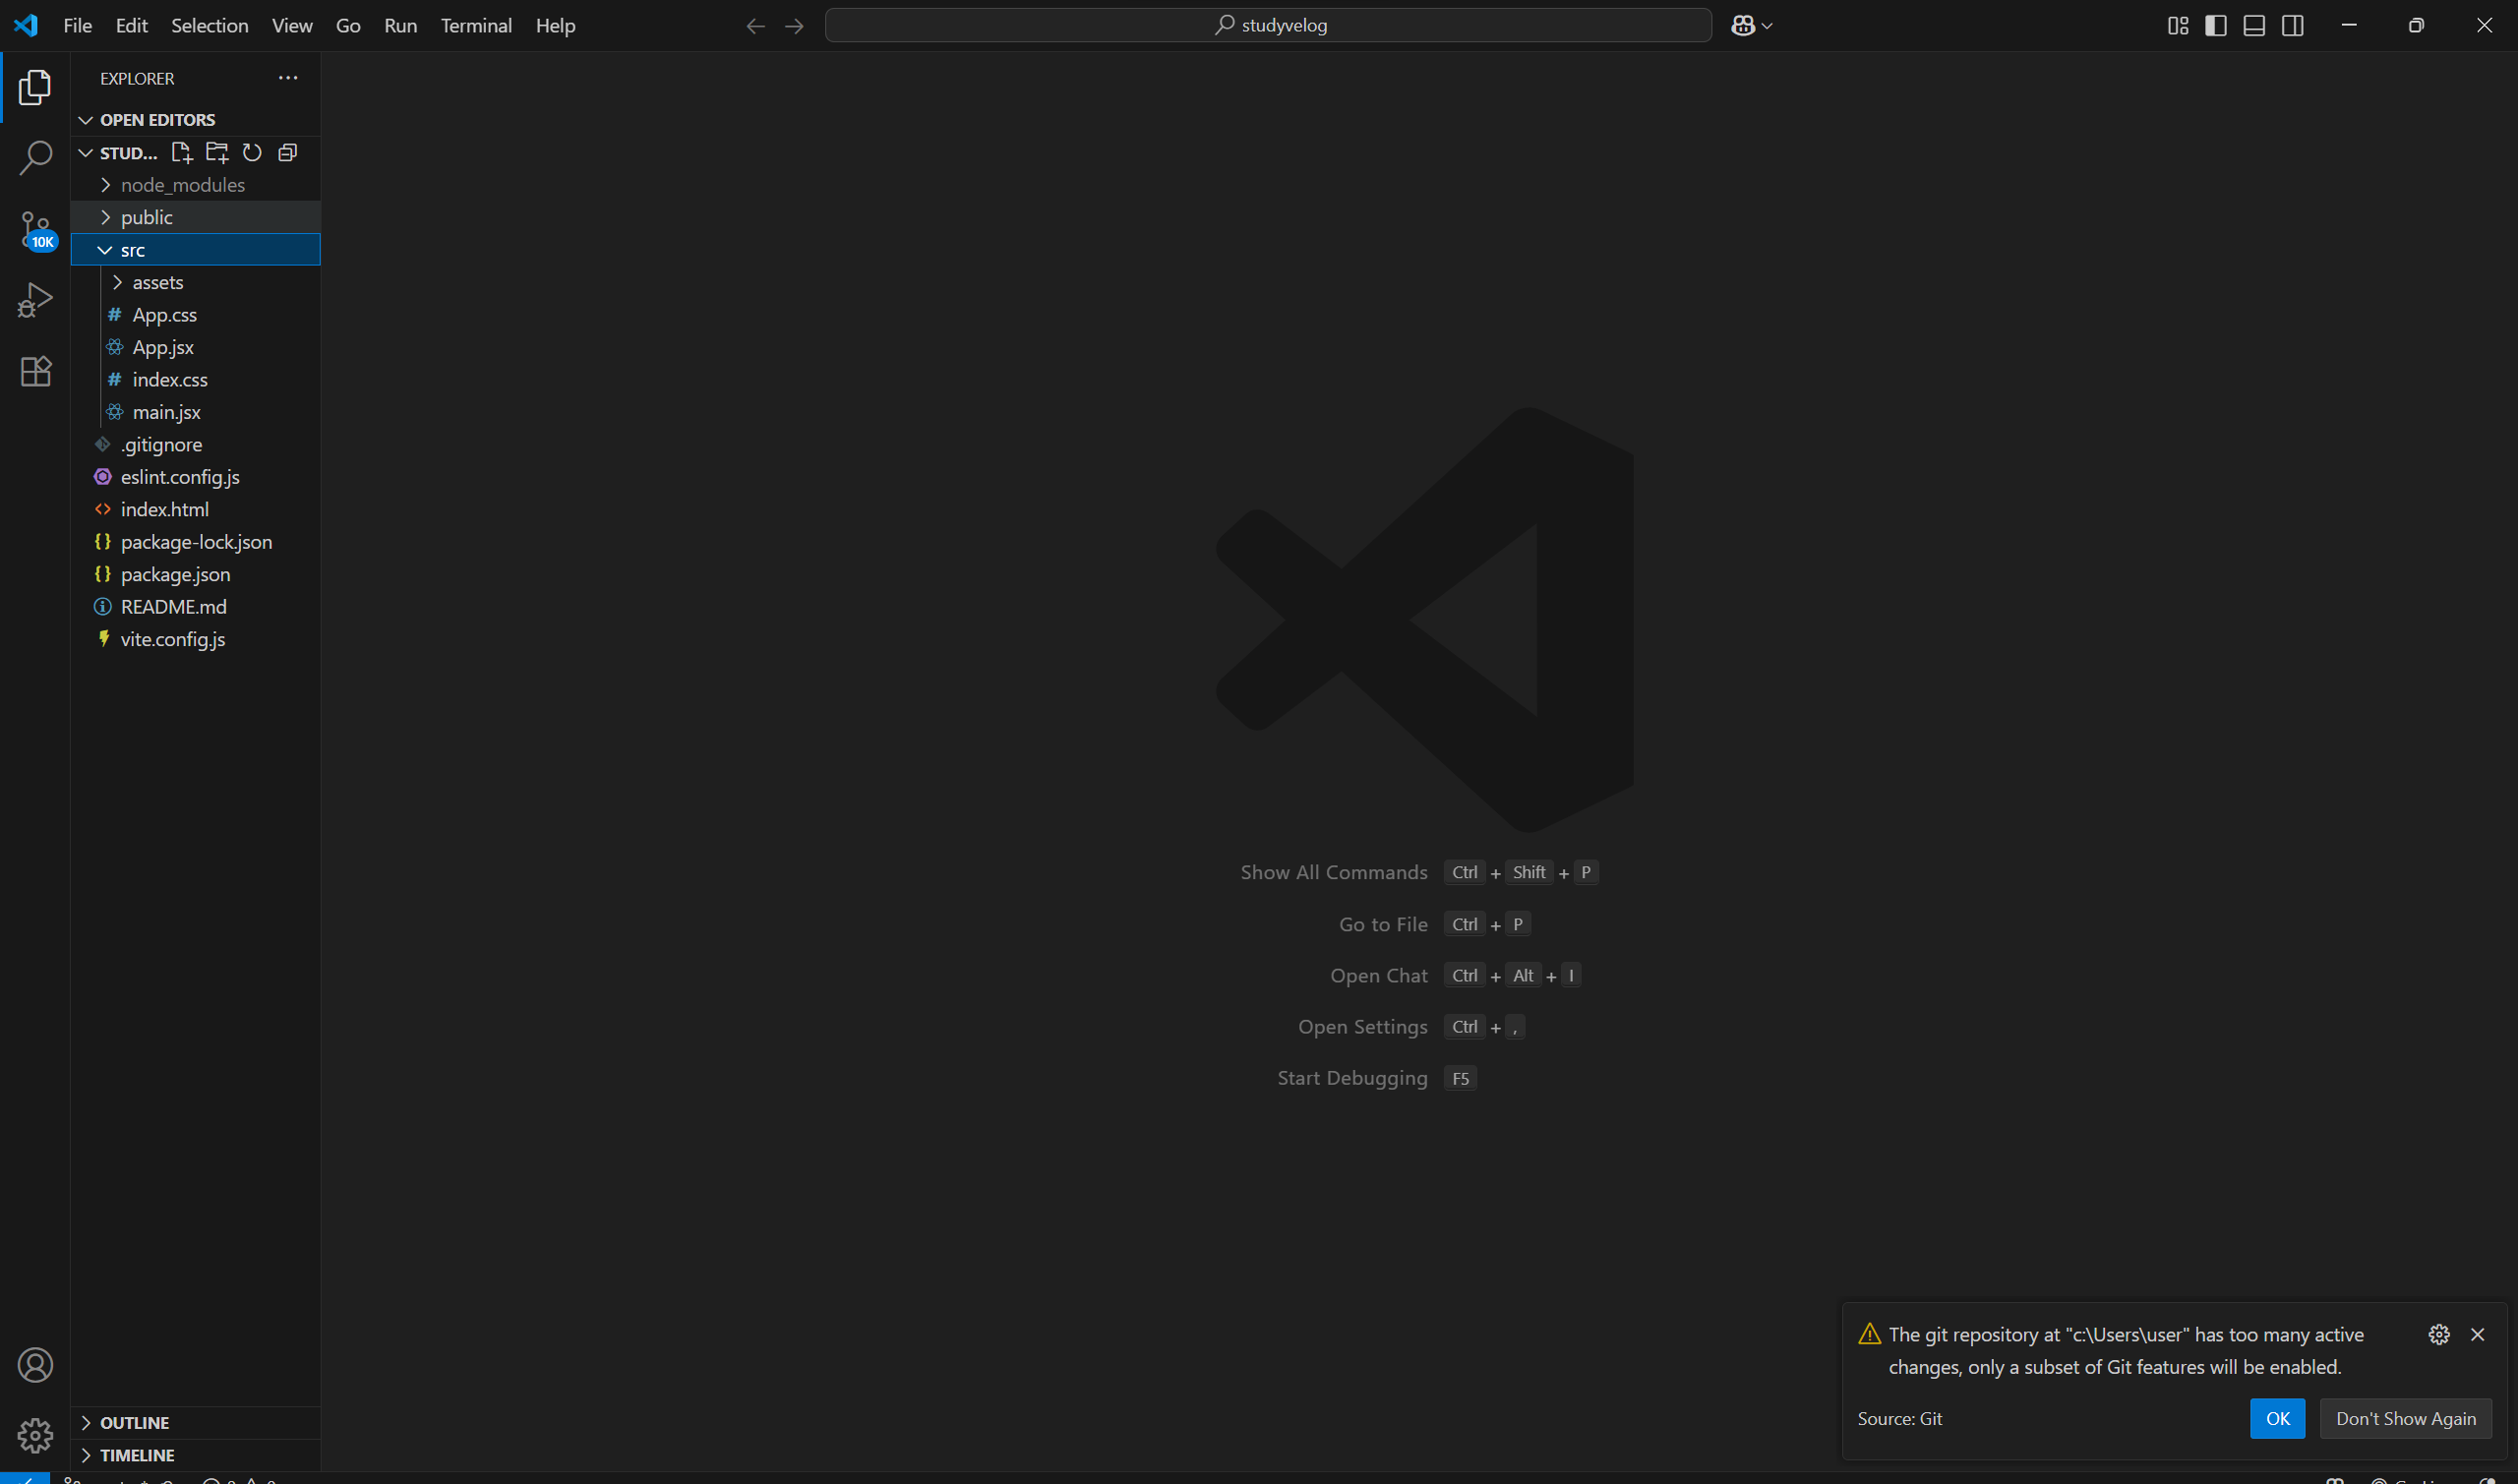Open the Copilot chat icon in title bar
This screenshot has height=1484, width=2518.
1743,26
